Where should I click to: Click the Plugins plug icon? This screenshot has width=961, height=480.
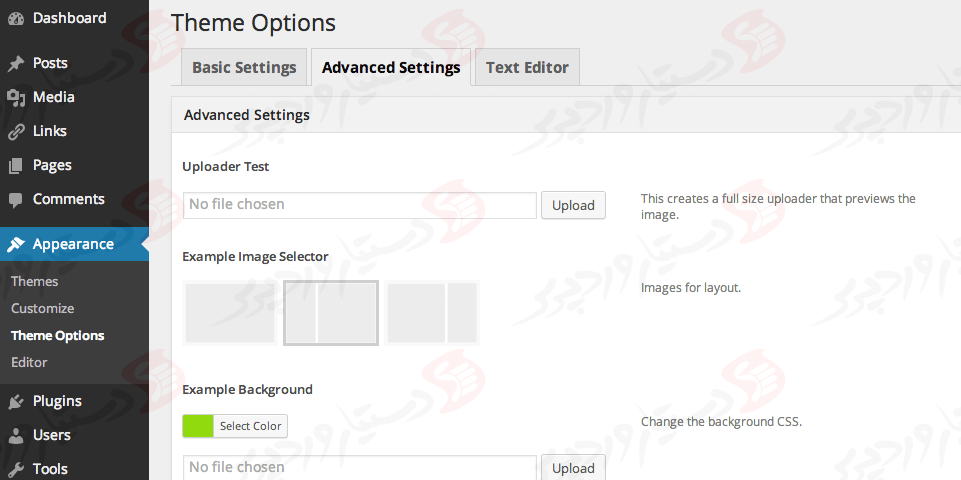(16, 401)
